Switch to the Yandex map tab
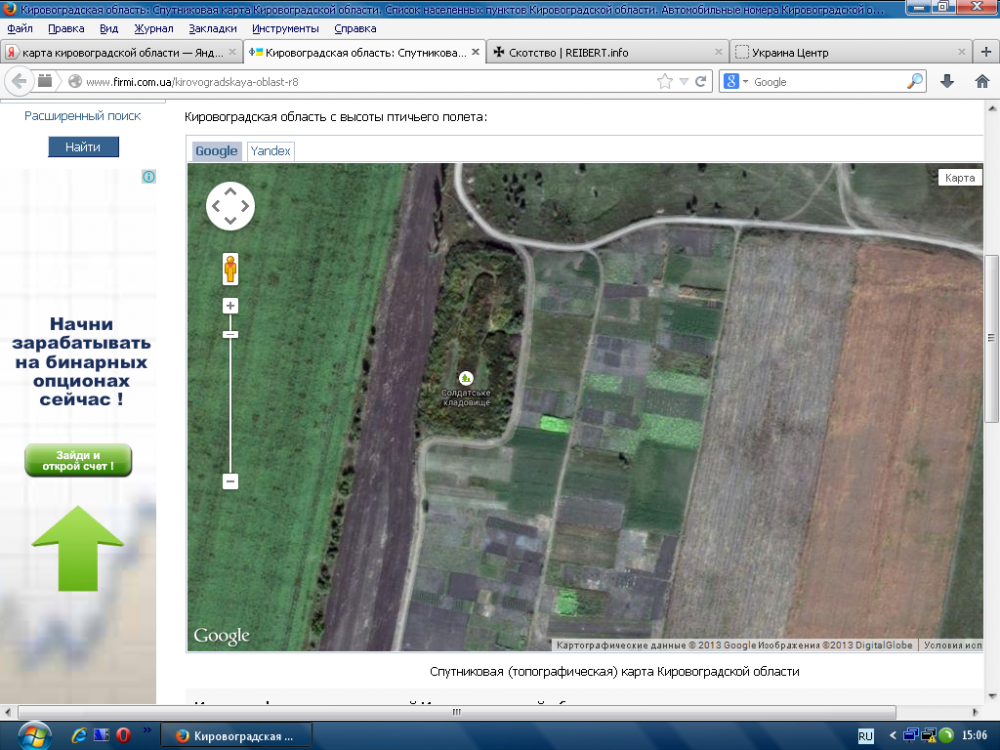Viewport: 1000px width, 750px height. tap(270, 151)
